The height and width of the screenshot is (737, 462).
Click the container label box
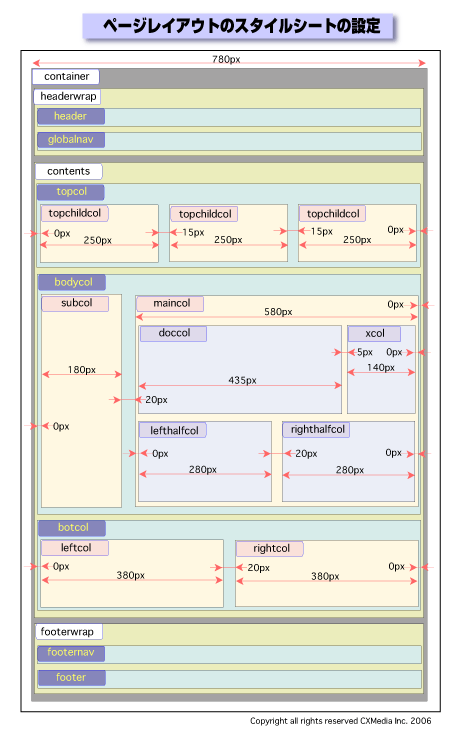(66, 77)
